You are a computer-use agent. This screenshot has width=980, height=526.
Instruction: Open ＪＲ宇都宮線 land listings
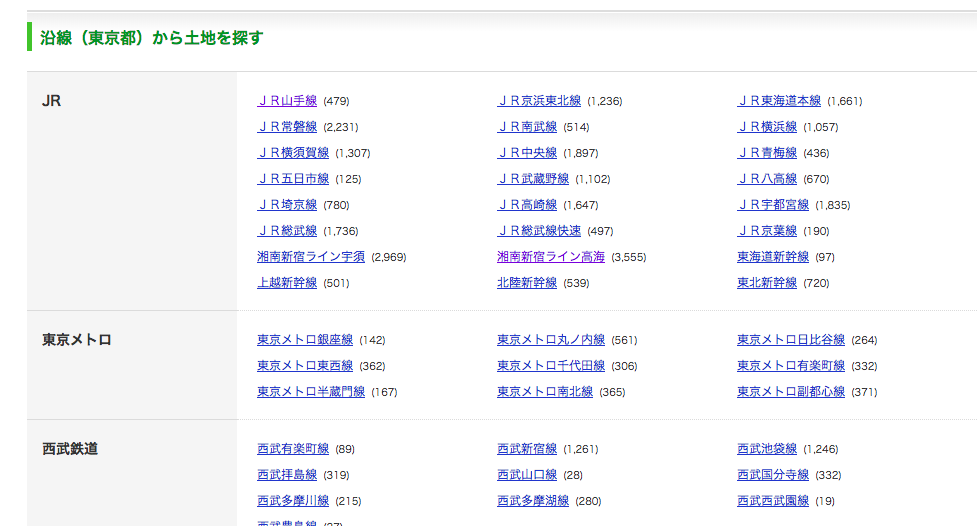tap(773, 205)
